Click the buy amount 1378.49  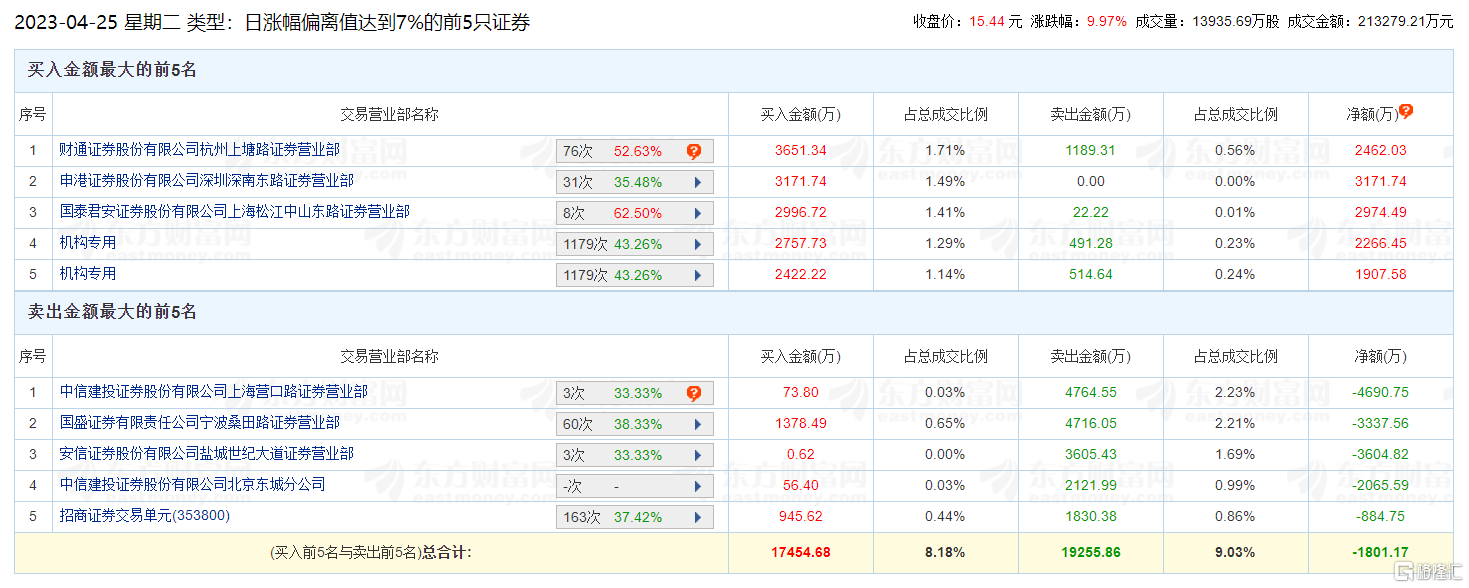[801, 424]
